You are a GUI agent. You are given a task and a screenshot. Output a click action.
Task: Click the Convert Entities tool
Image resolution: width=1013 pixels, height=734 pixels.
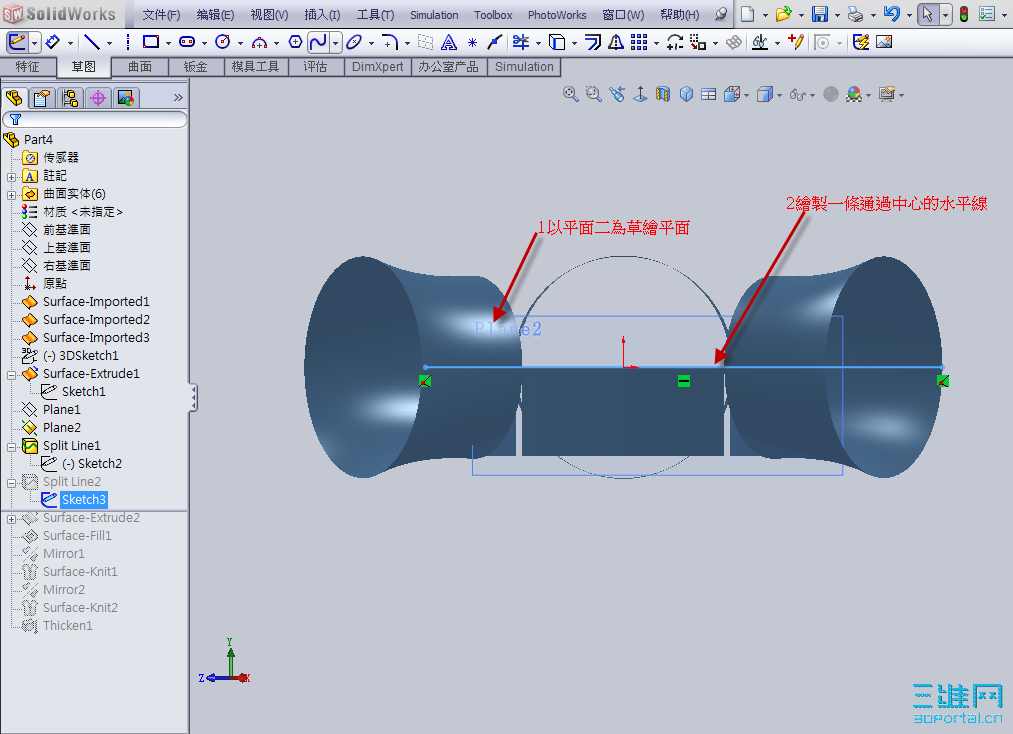click(557, 43)
